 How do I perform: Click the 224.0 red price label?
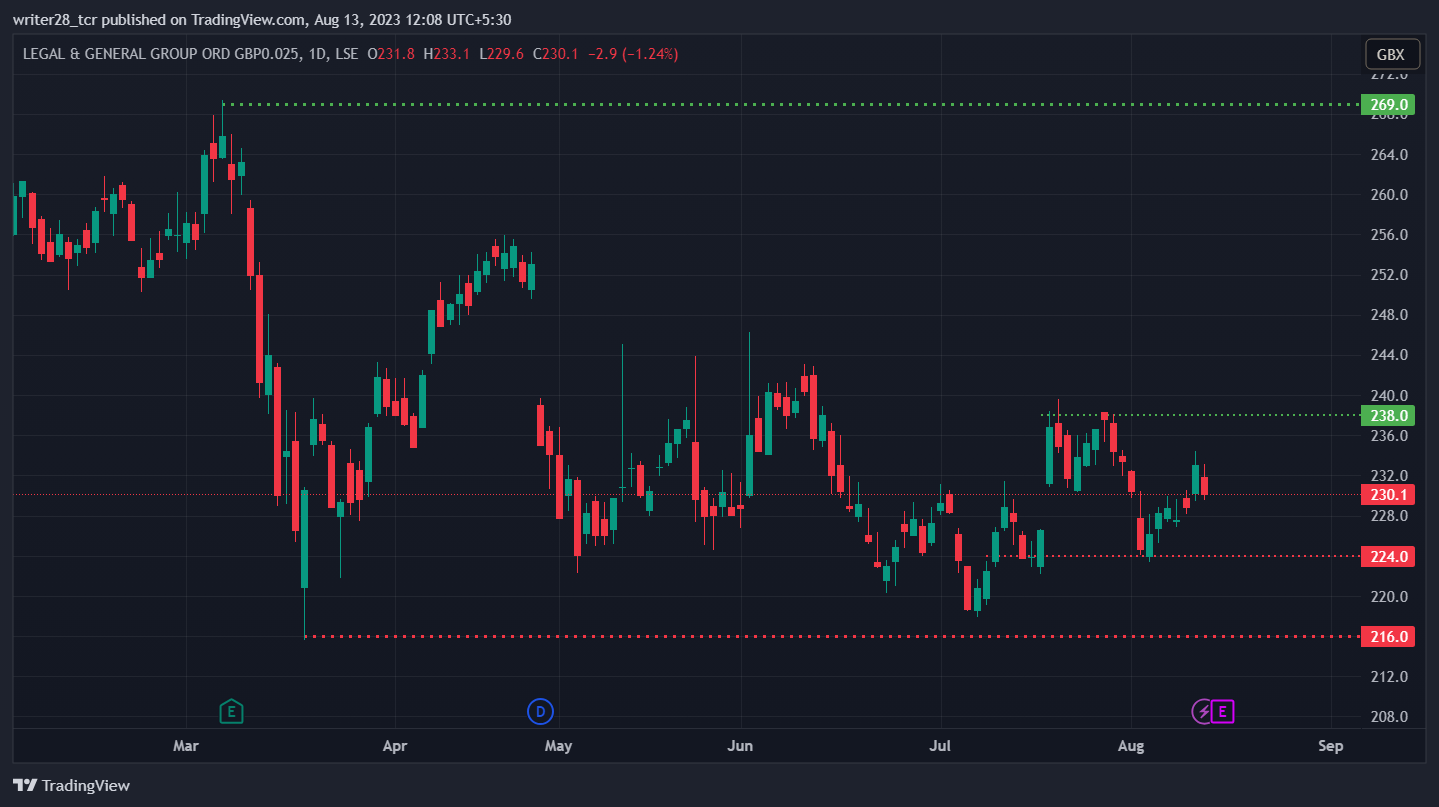tap(1389, 556)
